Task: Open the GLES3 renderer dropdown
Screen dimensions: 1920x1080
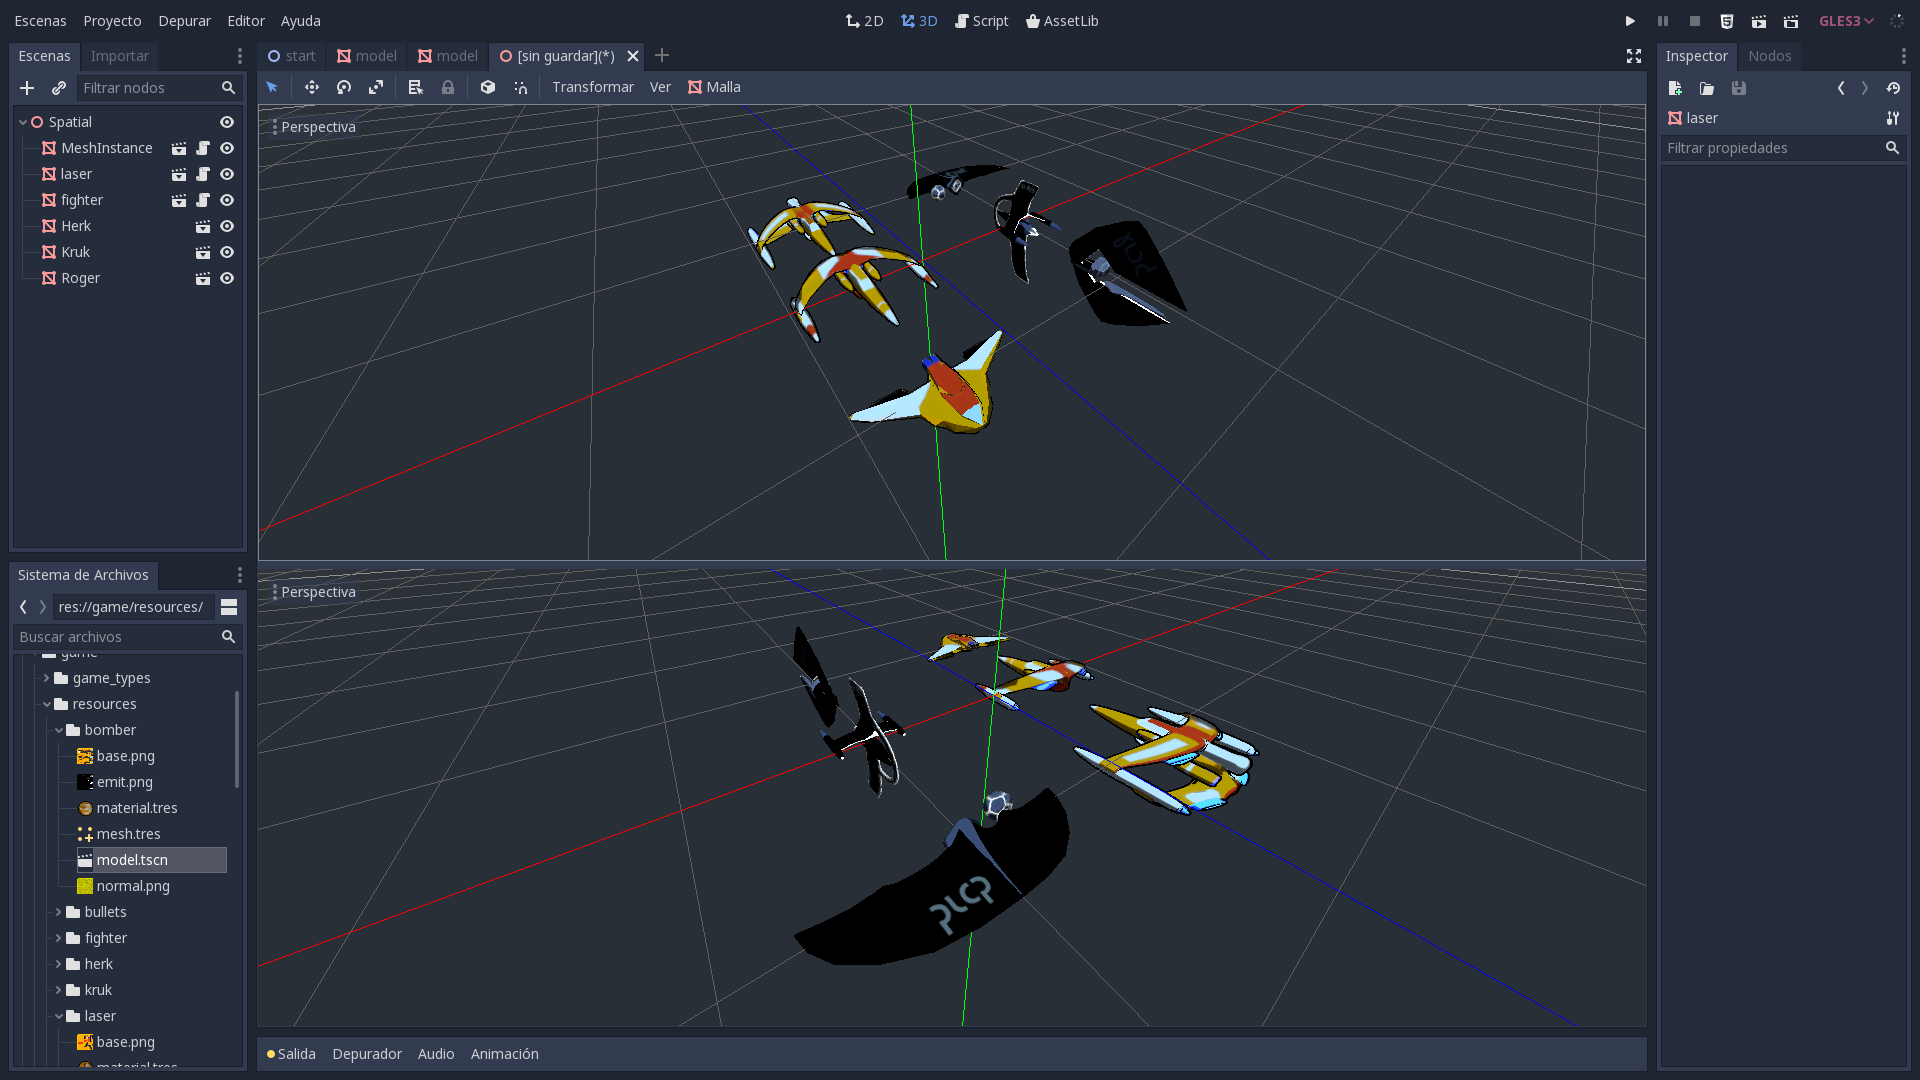Action: [1846, 21]
